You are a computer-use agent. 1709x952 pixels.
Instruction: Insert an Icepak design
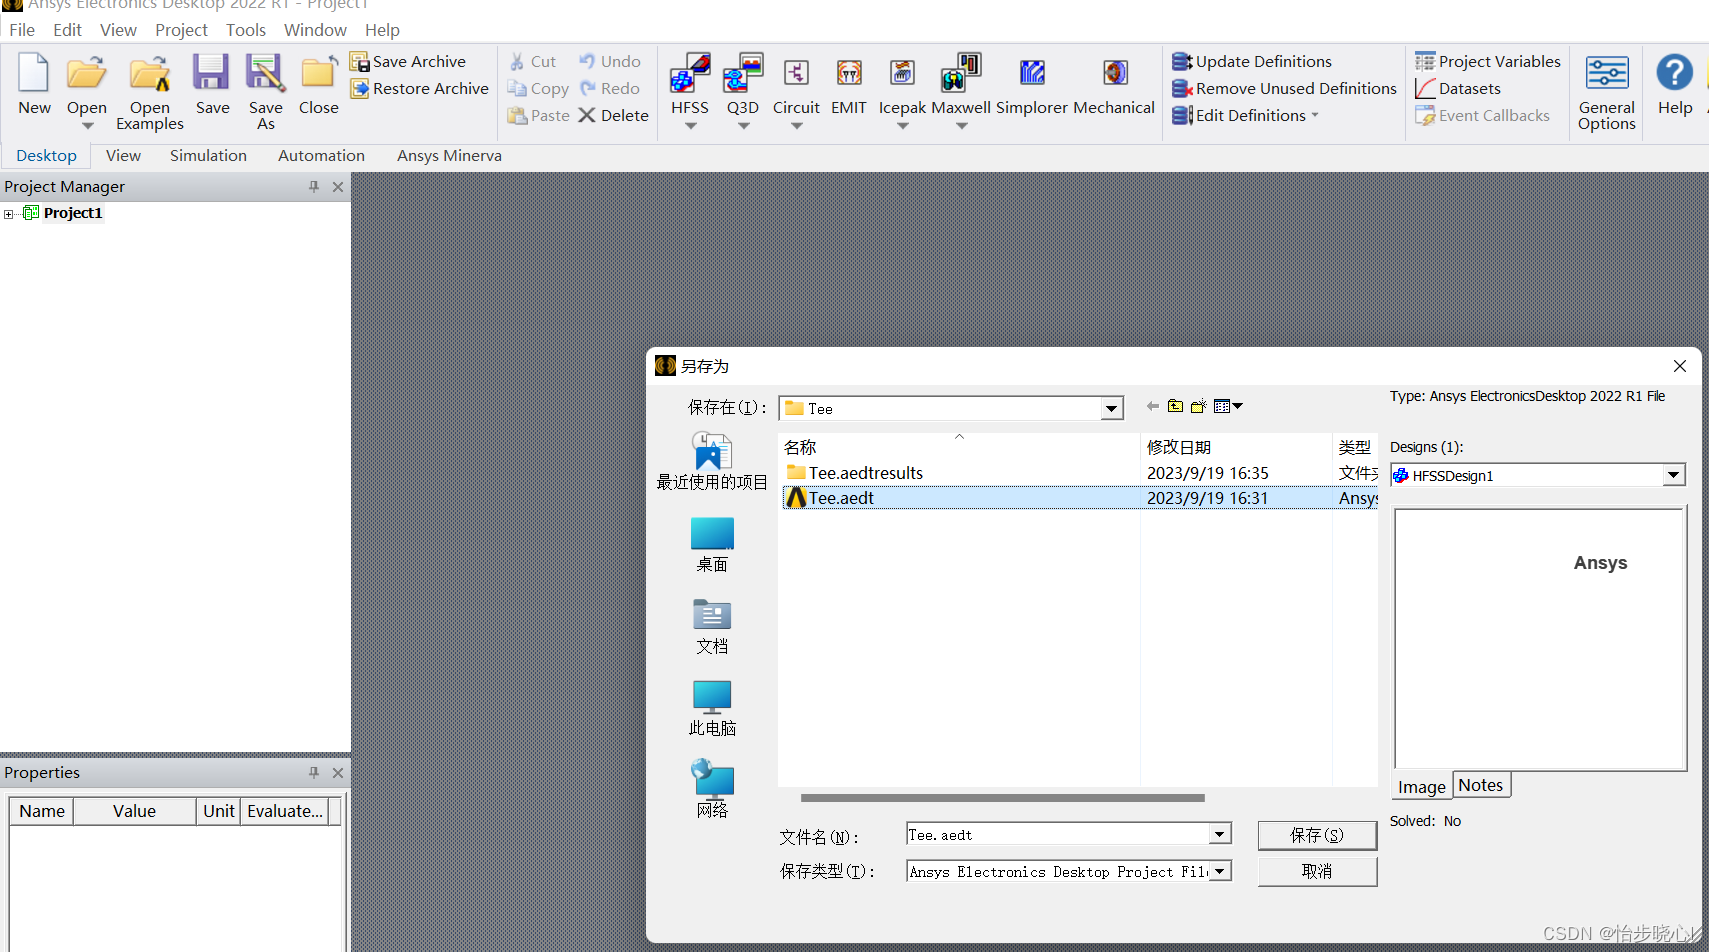coord(902,73)
